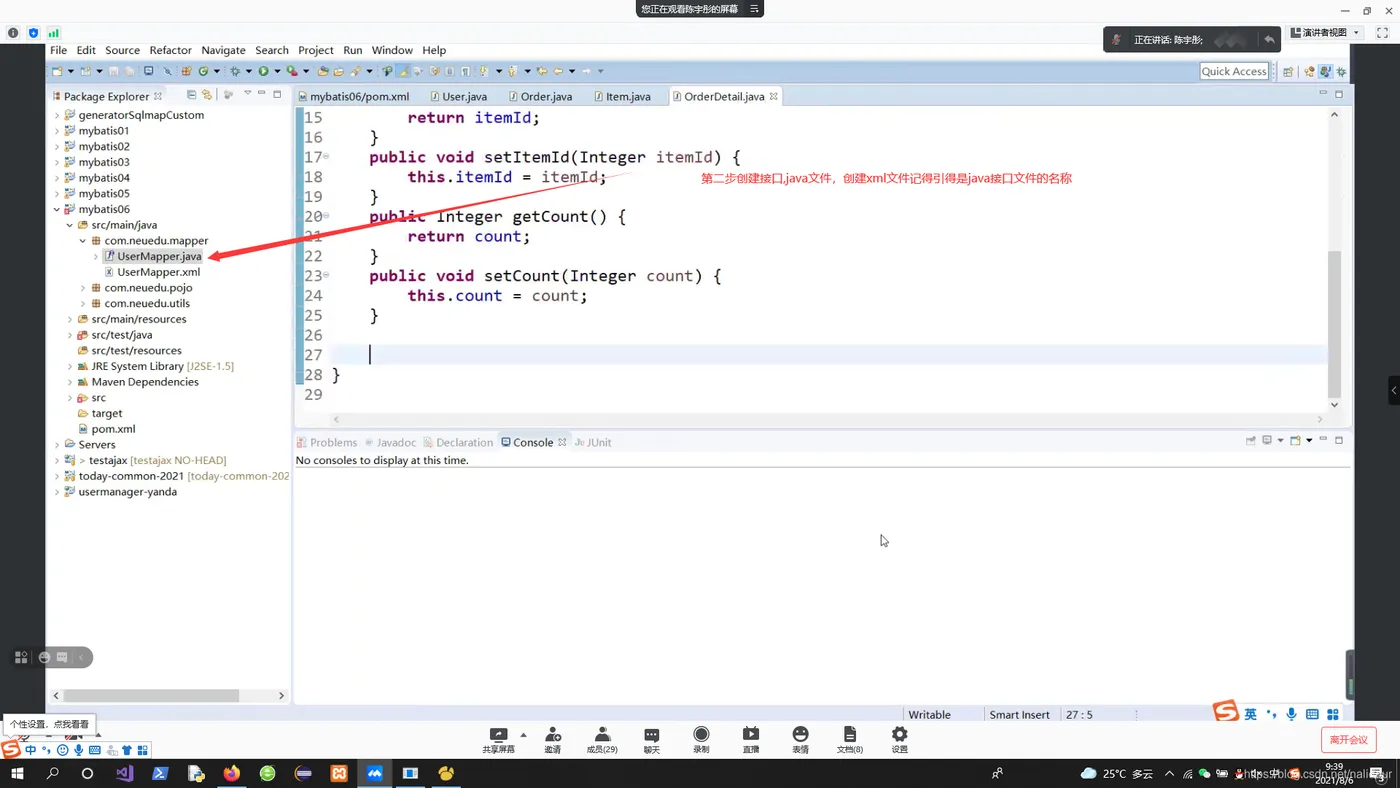The image size is (1400, 788).
Task: Click the Record meeting button
Action: tap(701, 740)
